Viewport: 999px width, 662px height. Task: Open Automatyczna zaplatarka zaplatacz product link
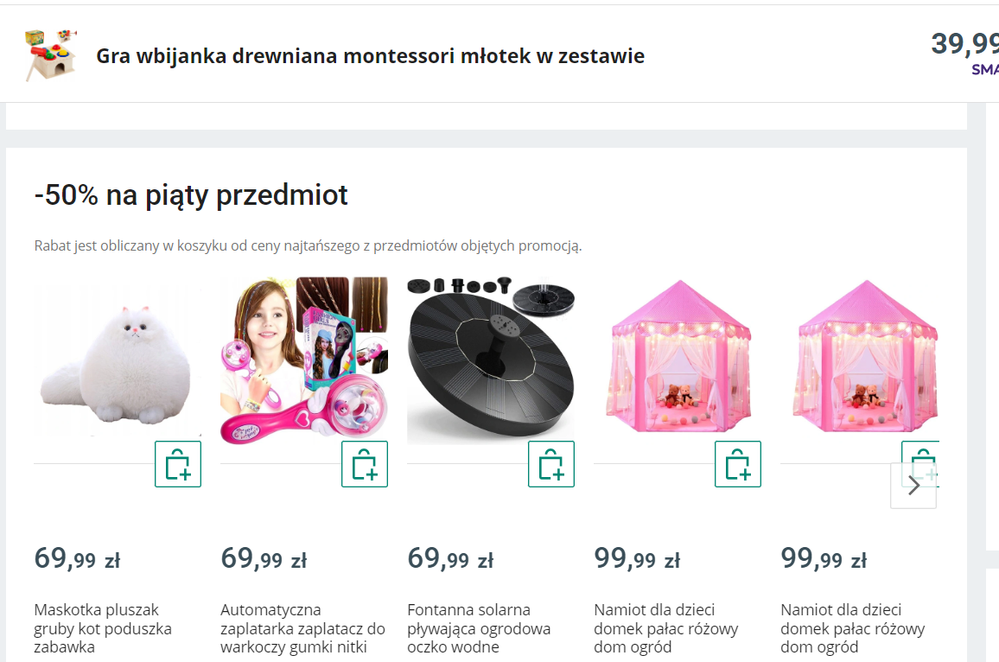tap(303, 628)
